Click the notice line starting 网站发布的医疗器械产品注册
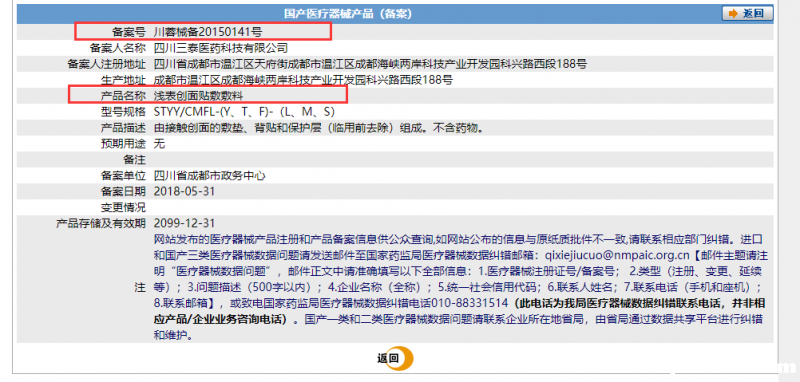The height and width of the screenshot is (382, 800). 458,239
